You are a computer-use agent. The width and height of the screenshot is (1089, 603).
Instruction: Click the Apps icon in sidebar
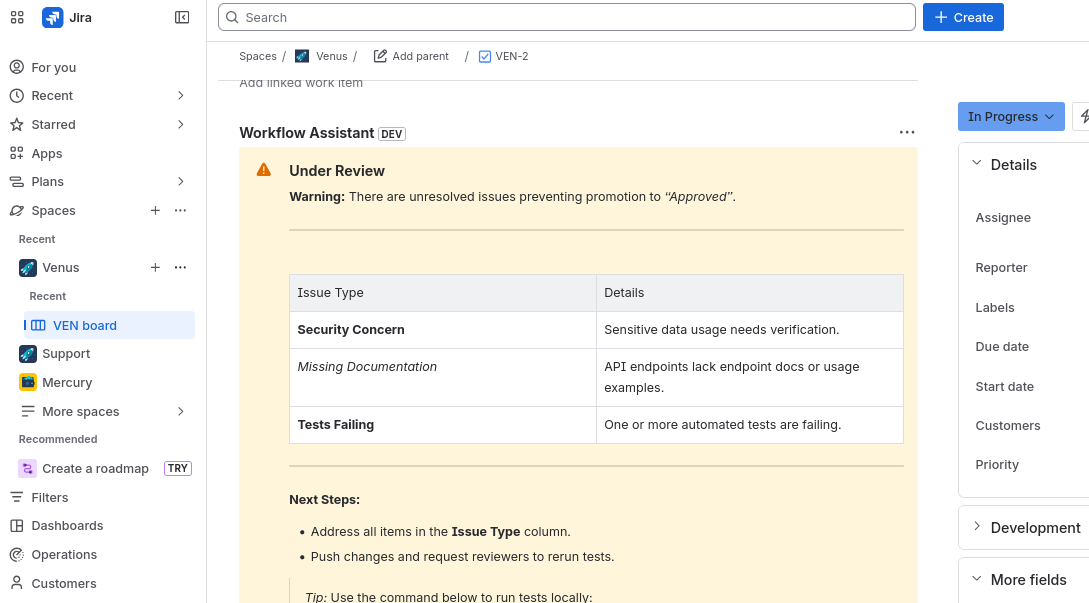[17, 154]
